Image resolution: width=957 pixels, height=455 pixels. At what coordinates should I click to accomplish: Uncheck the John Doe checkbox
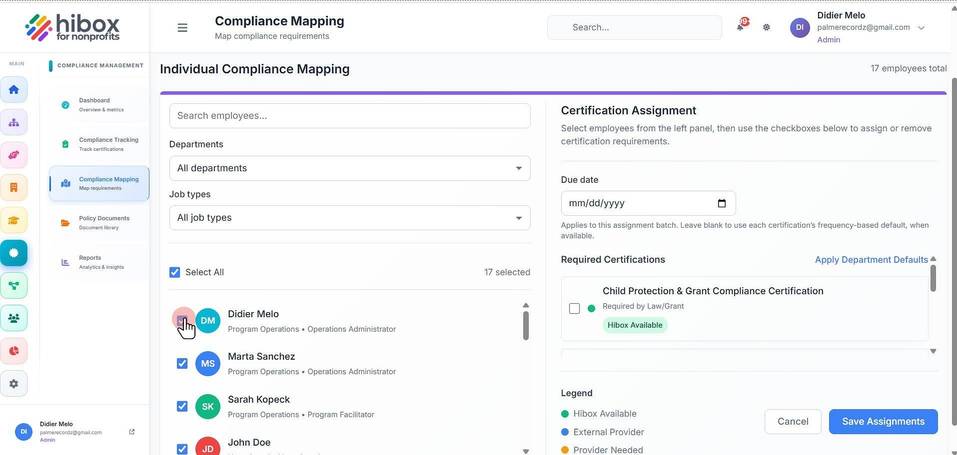pos(182,449)
